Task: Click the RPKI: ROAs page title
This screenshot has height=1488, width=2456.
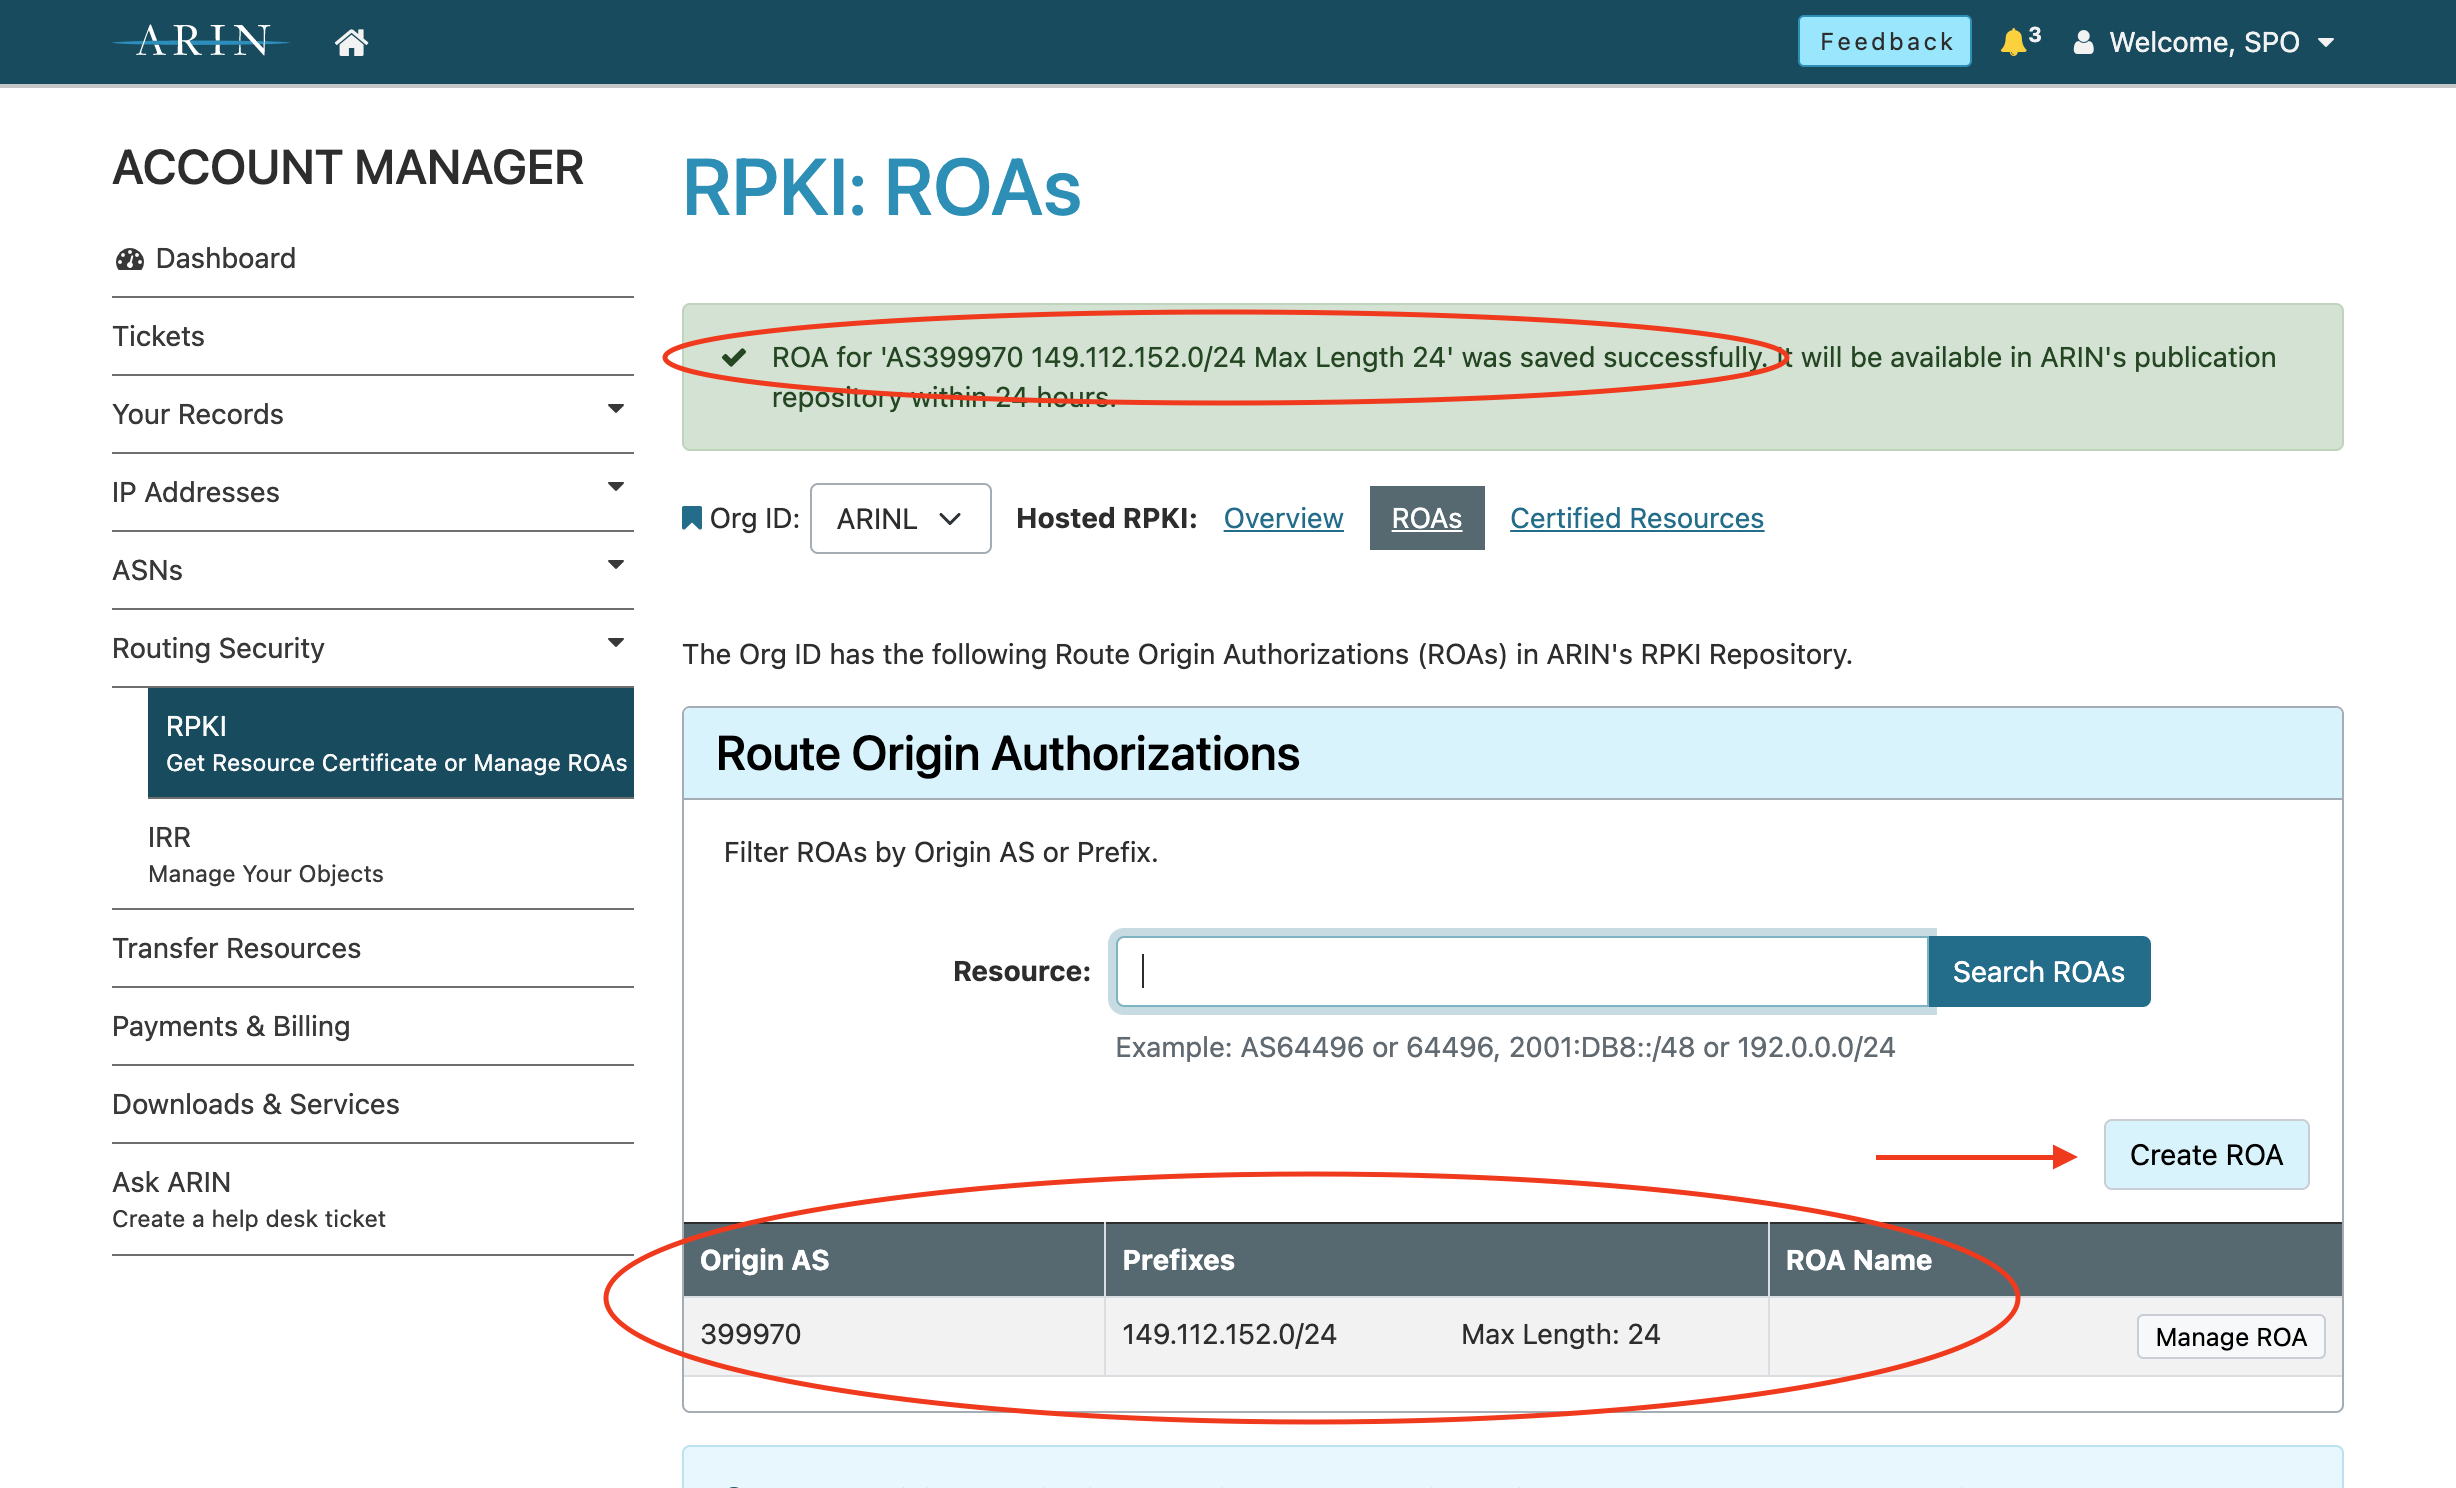Action: coord(882,188)
